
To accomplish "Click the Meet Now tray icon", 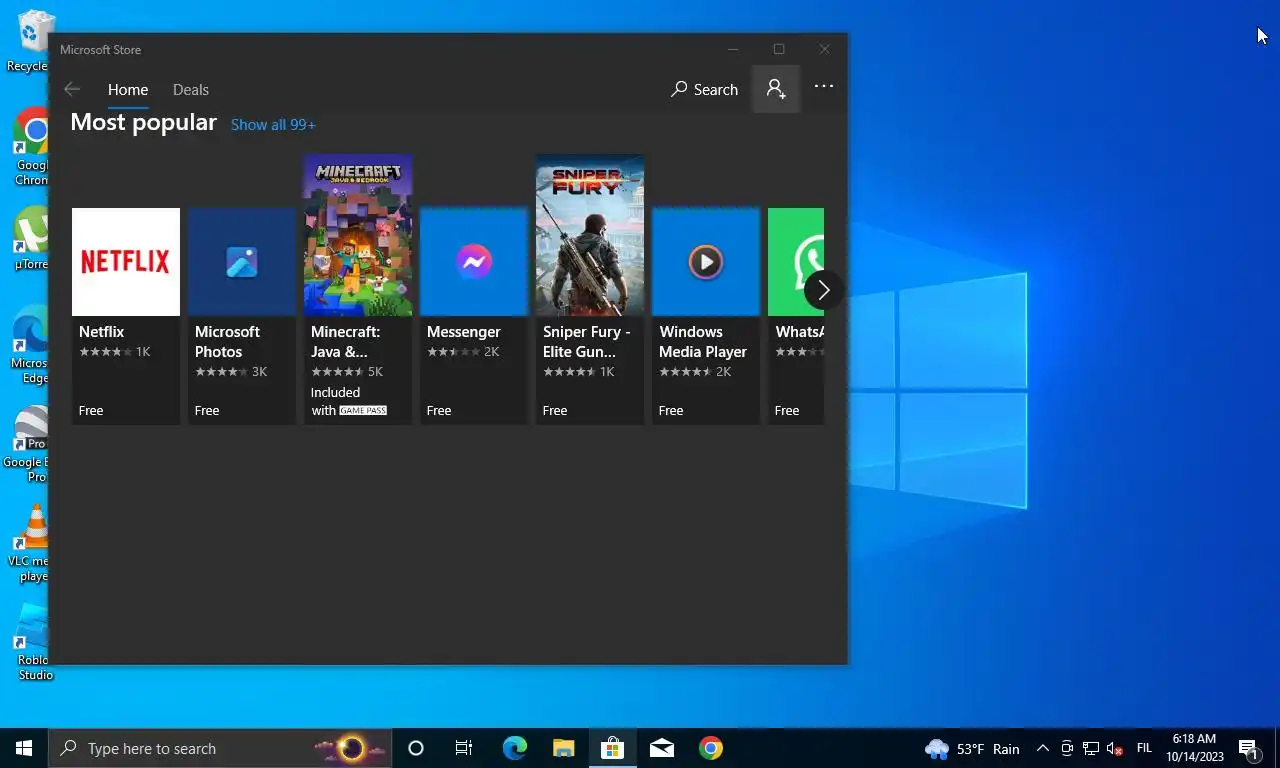I will [1067, 748].
